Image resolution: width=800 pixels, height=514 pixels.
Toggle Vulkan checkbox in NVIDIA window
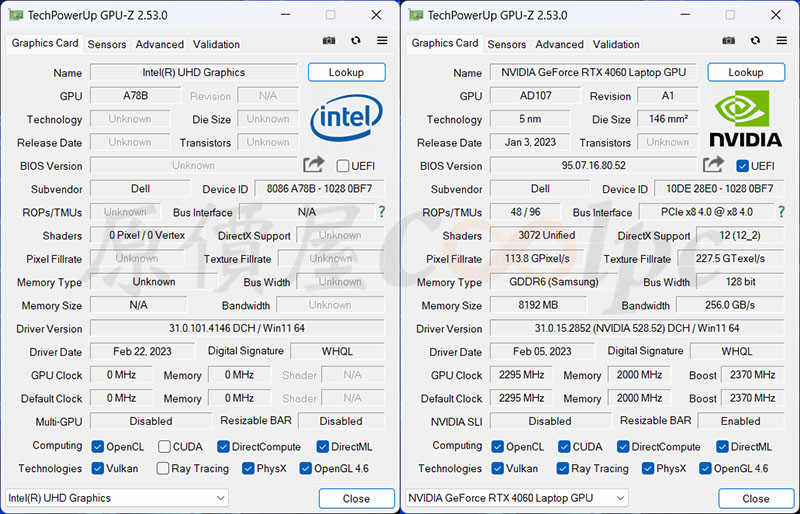[497, 468]
